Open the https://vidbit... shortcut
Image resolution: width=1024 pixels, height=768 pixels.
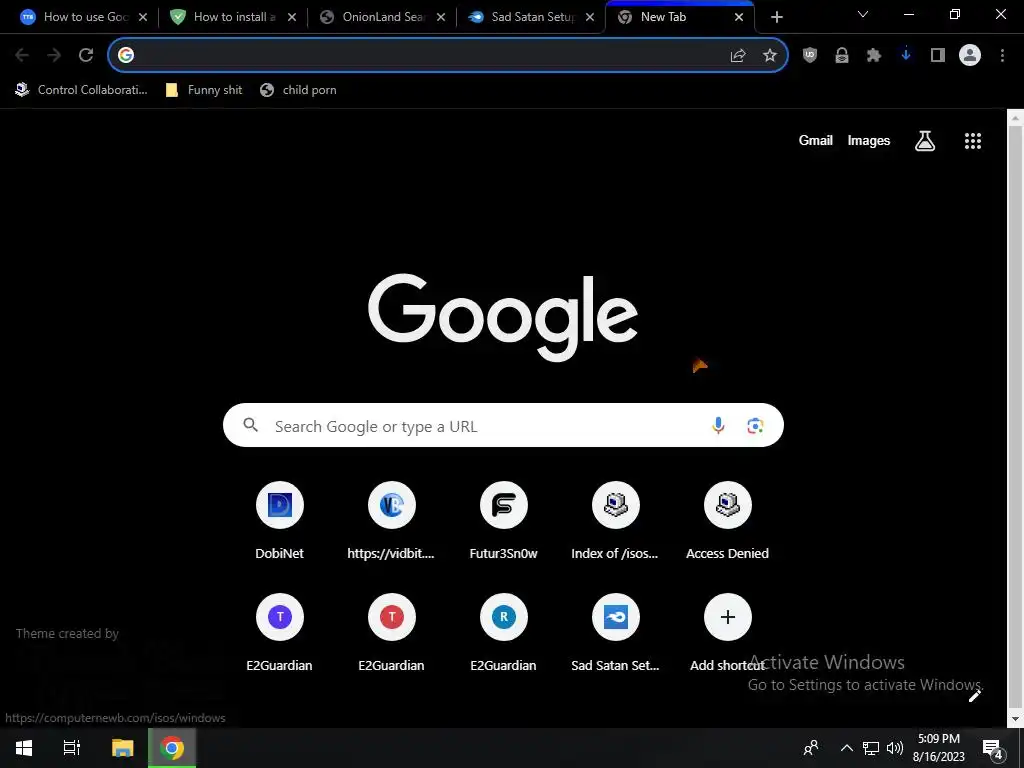pyautogui.click(x=391, y=522)
